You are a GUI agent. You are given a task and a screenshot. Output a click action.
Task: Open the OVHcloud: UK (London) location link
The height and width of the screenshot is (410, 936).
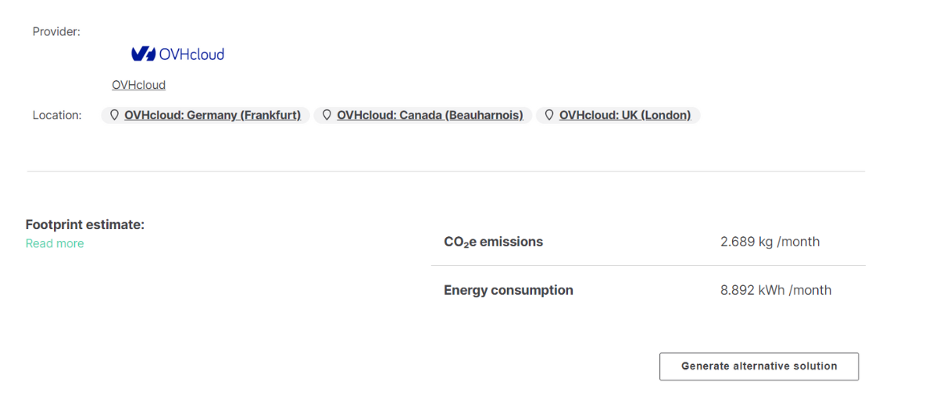625,115
